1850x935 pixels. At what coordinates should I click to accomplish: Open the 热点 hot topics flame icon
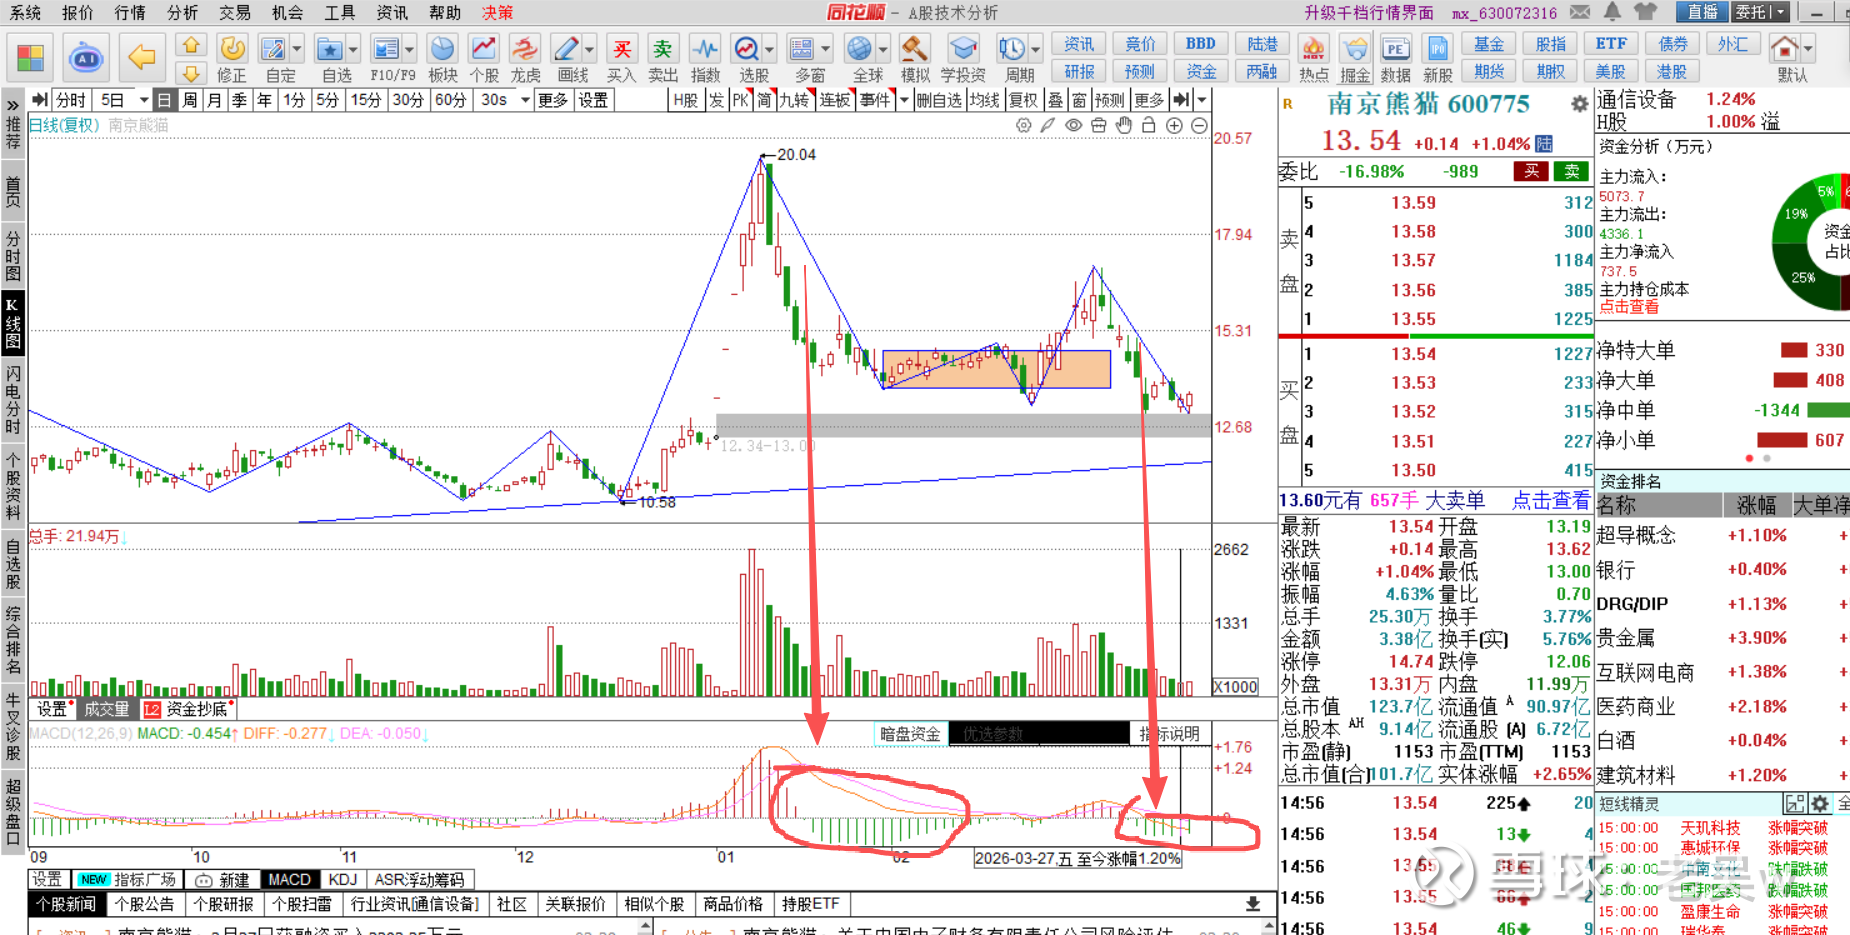coord(1313,49)
